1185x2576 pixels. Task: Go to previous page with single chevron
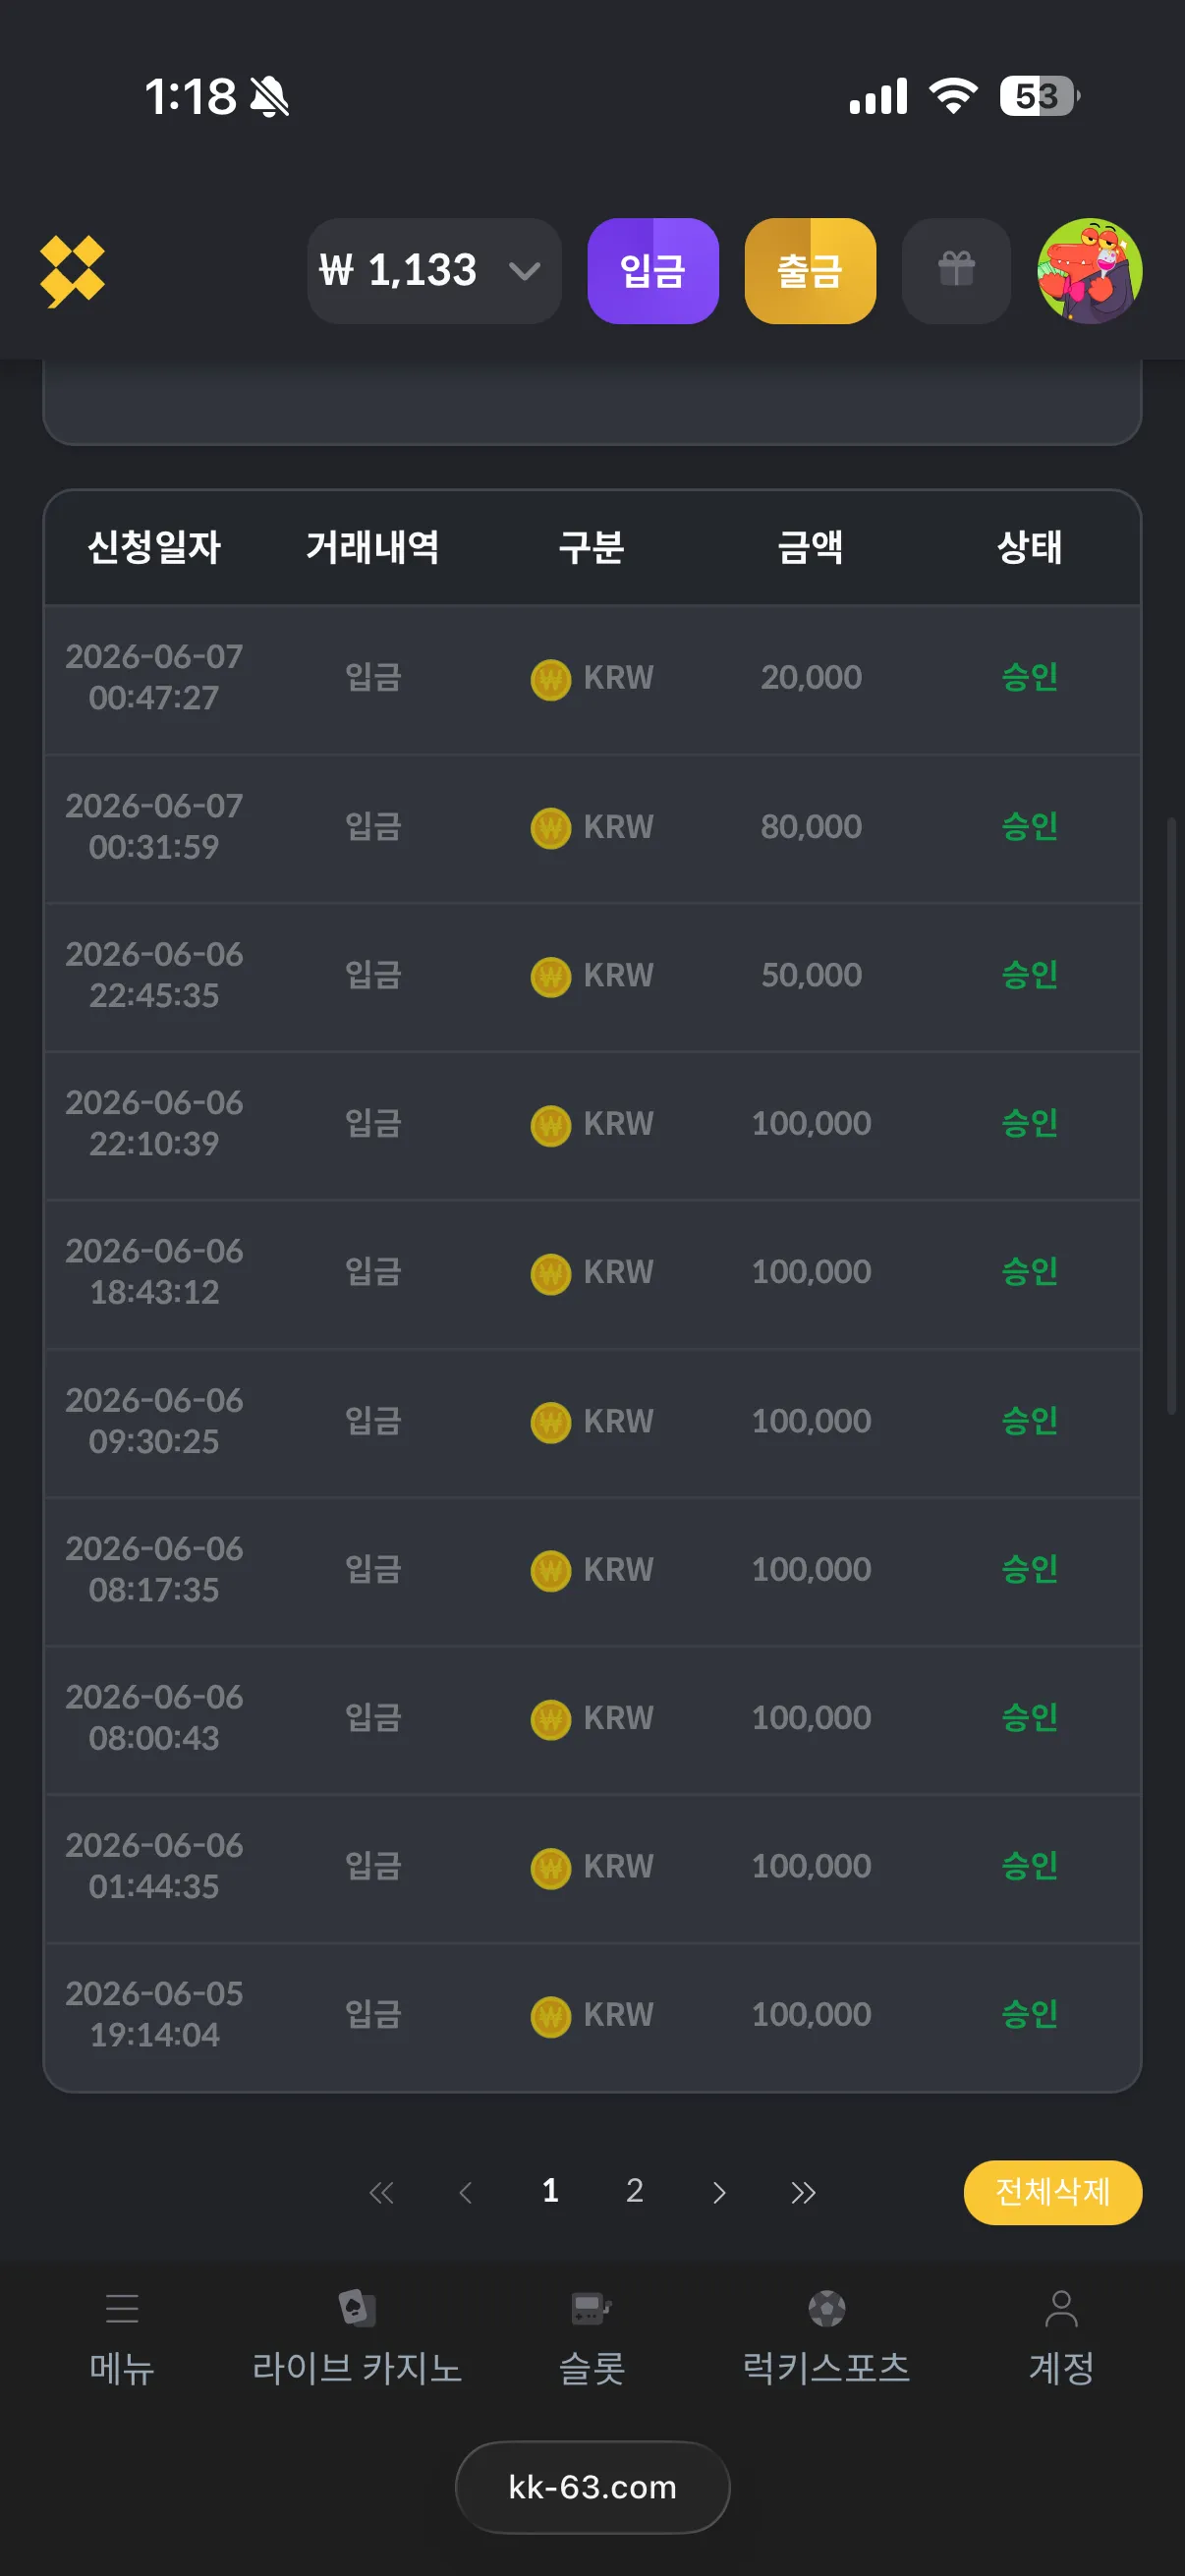465,2193
